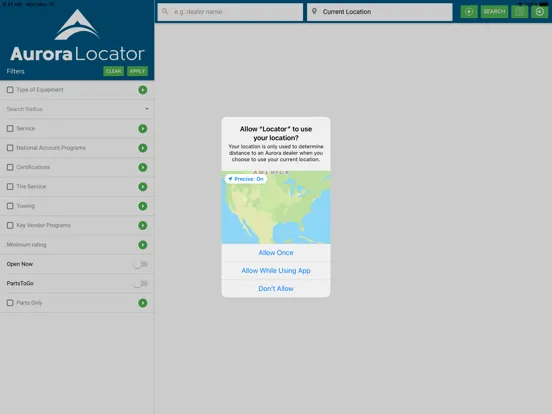The width and height of the screenshot is (552, 414).
Task: Choose Don't Allow in location dialog
Action: tap(276, 289)
